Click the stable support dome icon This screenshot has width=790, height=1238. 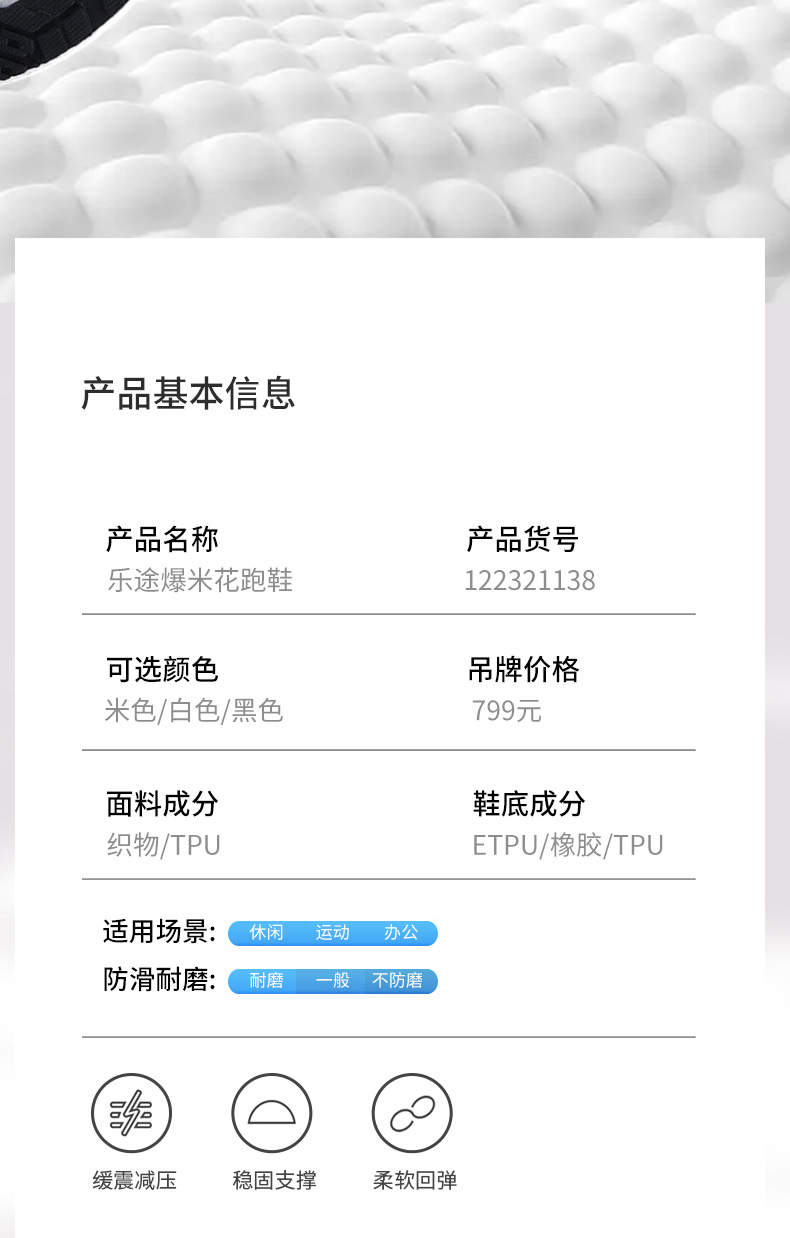tap(272, 1113)
